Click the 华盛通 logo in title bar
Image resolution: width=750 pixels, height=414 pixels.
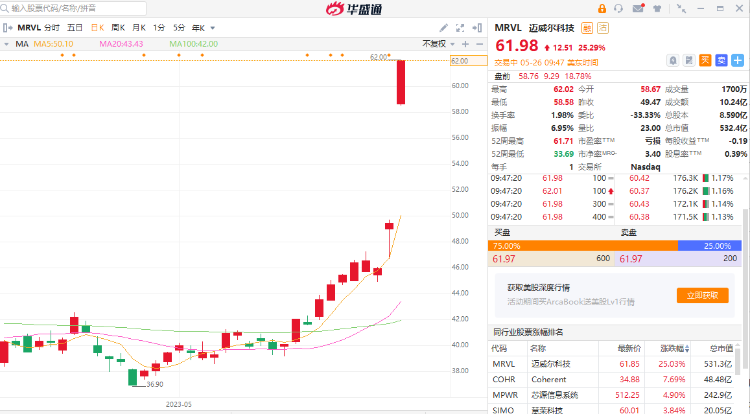click(354, 9)
